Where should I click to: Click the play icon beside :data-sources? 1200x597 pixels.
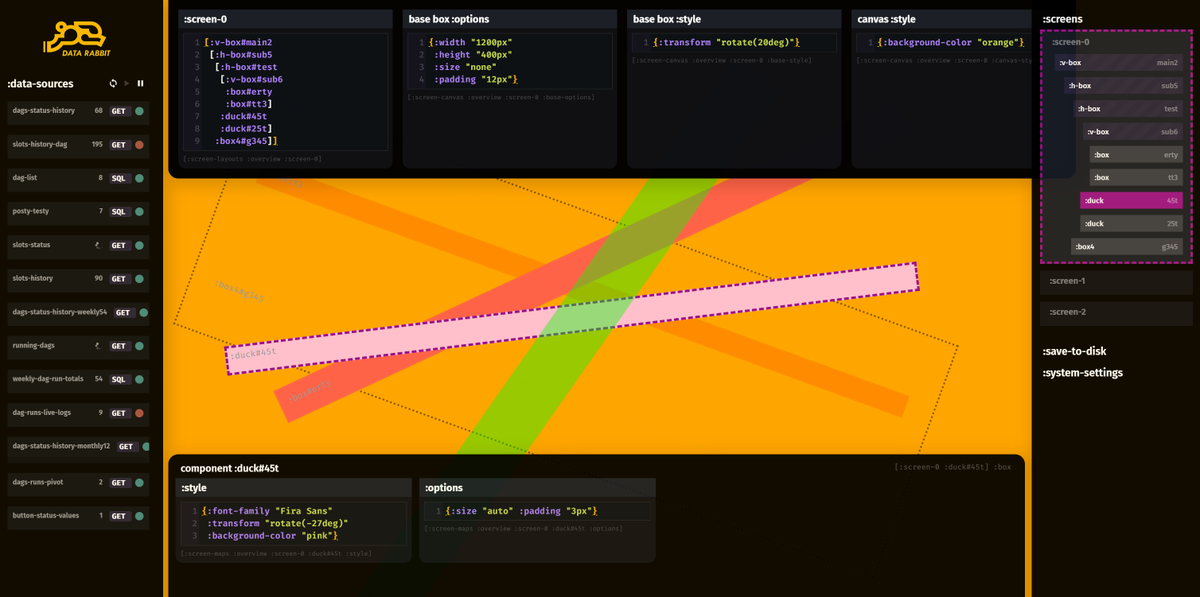[x=127, y=84]
